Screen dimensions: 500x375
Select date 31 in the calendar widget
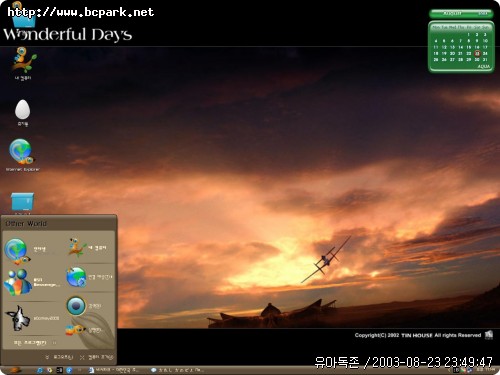click(x=485, y=60)
